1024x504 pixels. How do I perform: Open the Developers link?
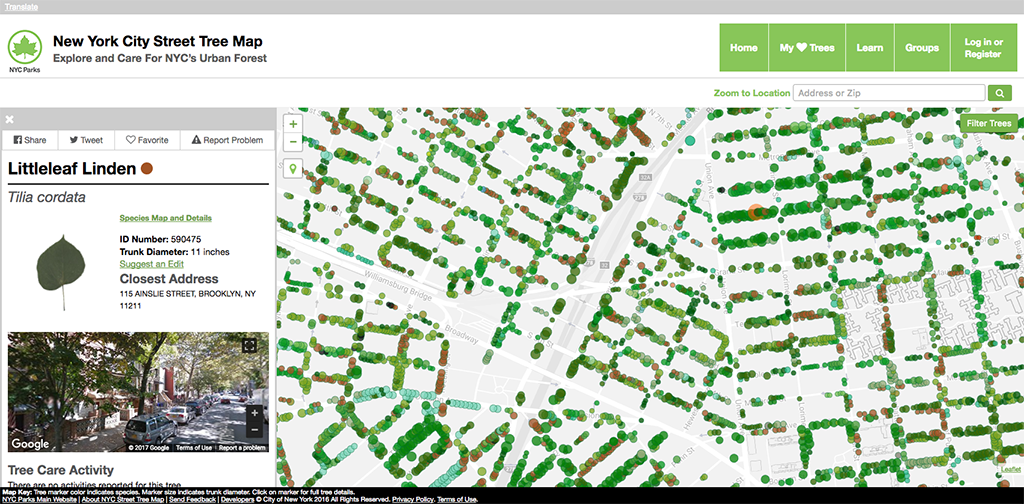coord(238,499)
